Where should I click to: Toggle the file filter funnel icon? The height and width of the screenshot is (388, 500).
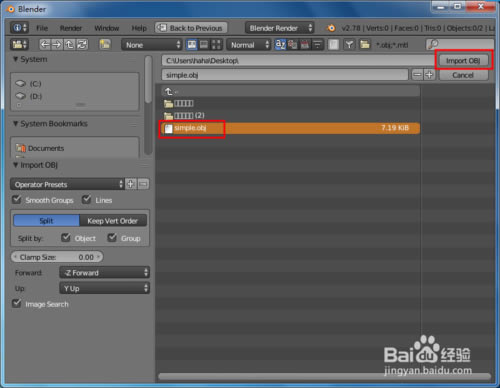pos(349,44)
